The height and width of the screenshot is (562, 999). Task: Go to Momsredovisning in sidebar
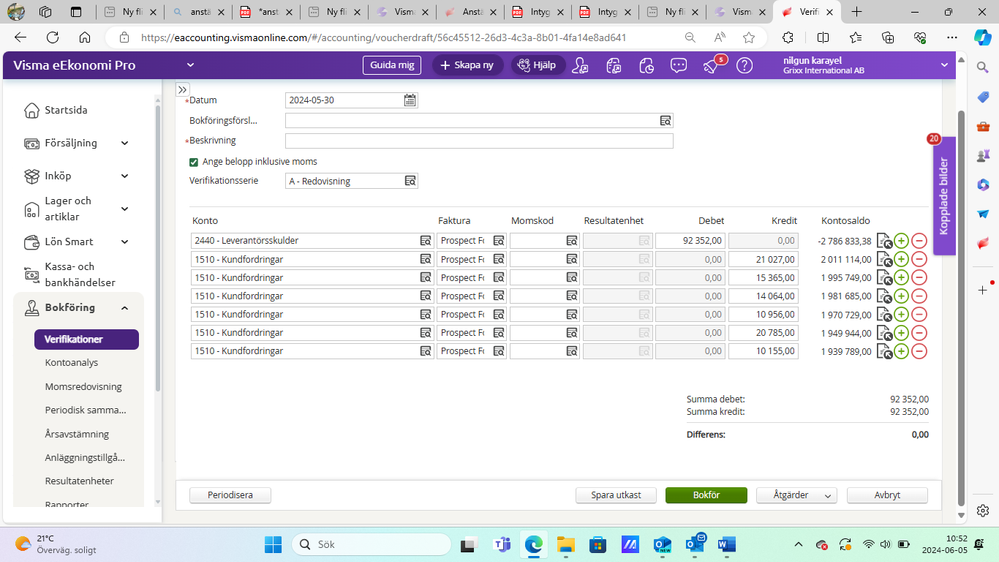[83, 387]
